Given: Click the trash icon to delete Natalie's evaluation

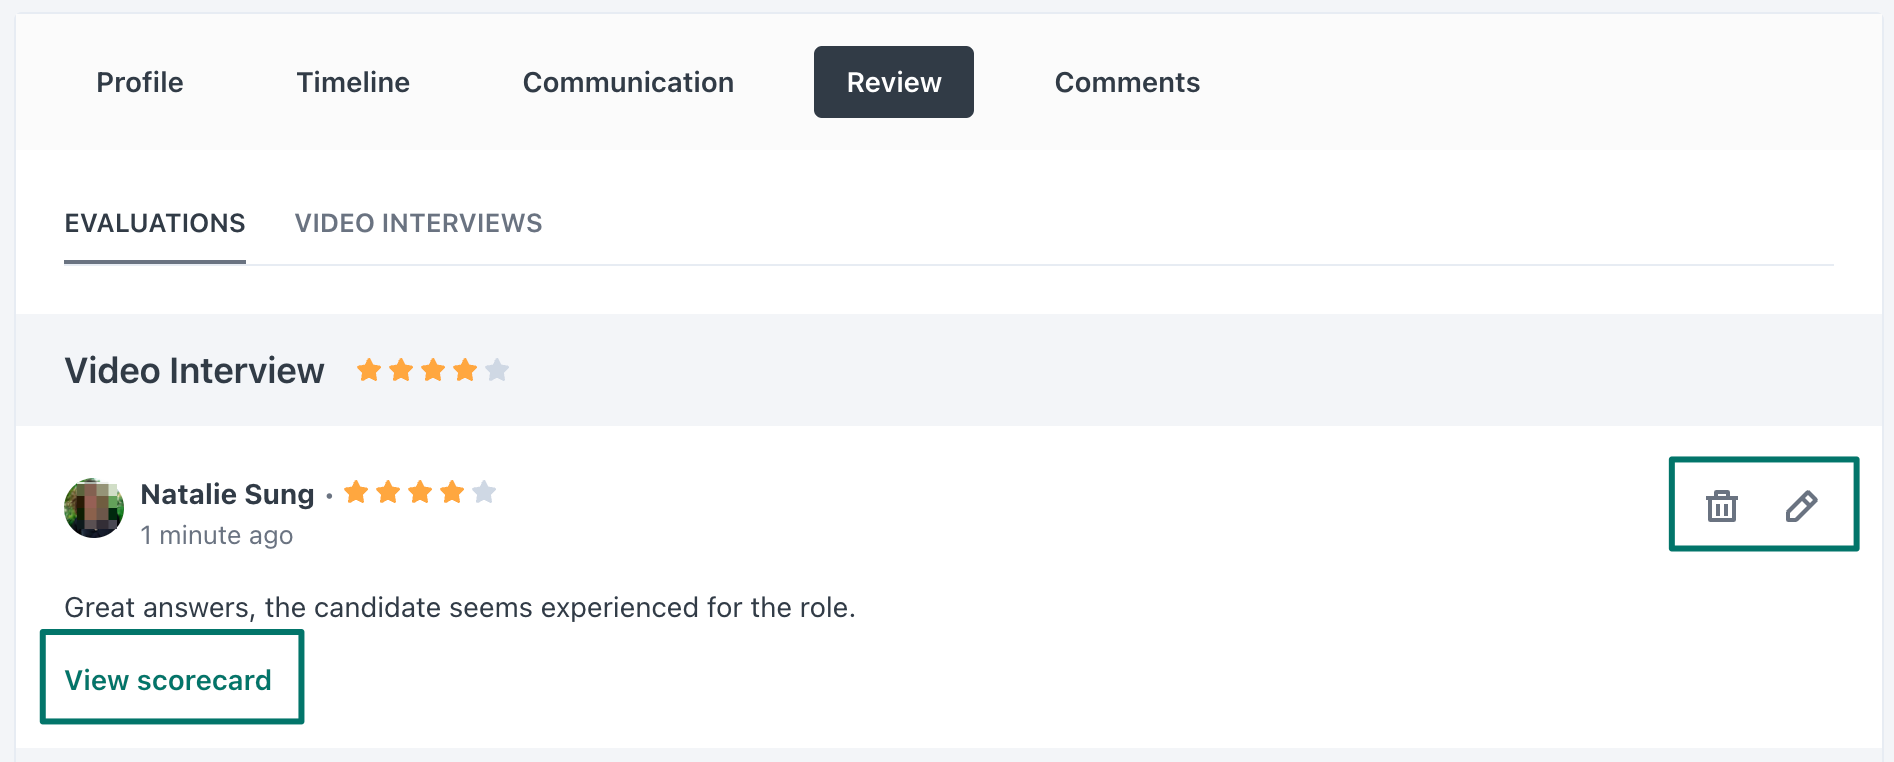Looking at the screenshot, I should click(x=1721, y=506).
